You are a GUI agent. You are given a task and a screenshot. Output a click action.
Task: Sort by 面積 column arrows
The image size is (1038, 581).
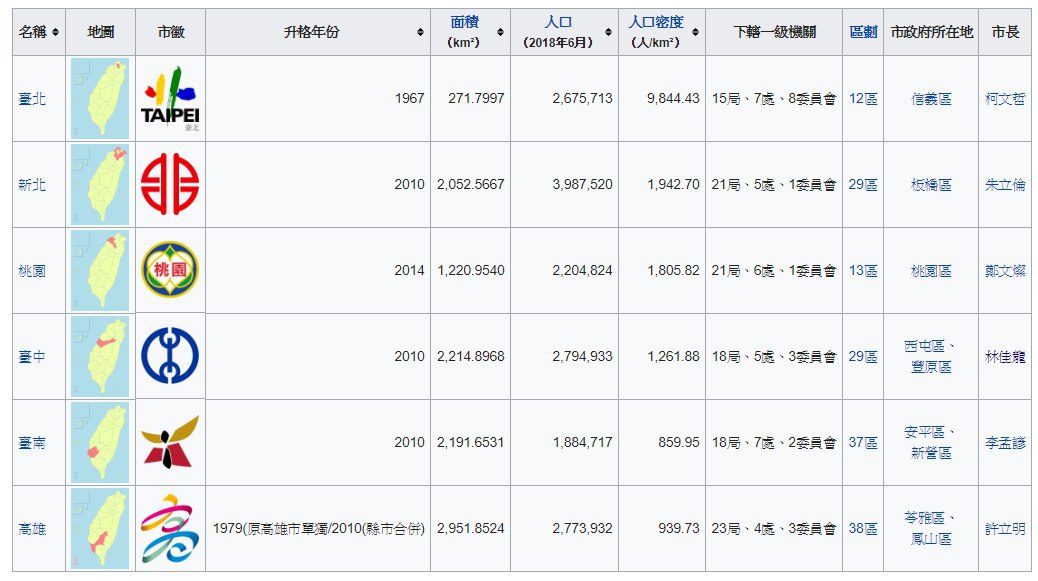[500, 32]
